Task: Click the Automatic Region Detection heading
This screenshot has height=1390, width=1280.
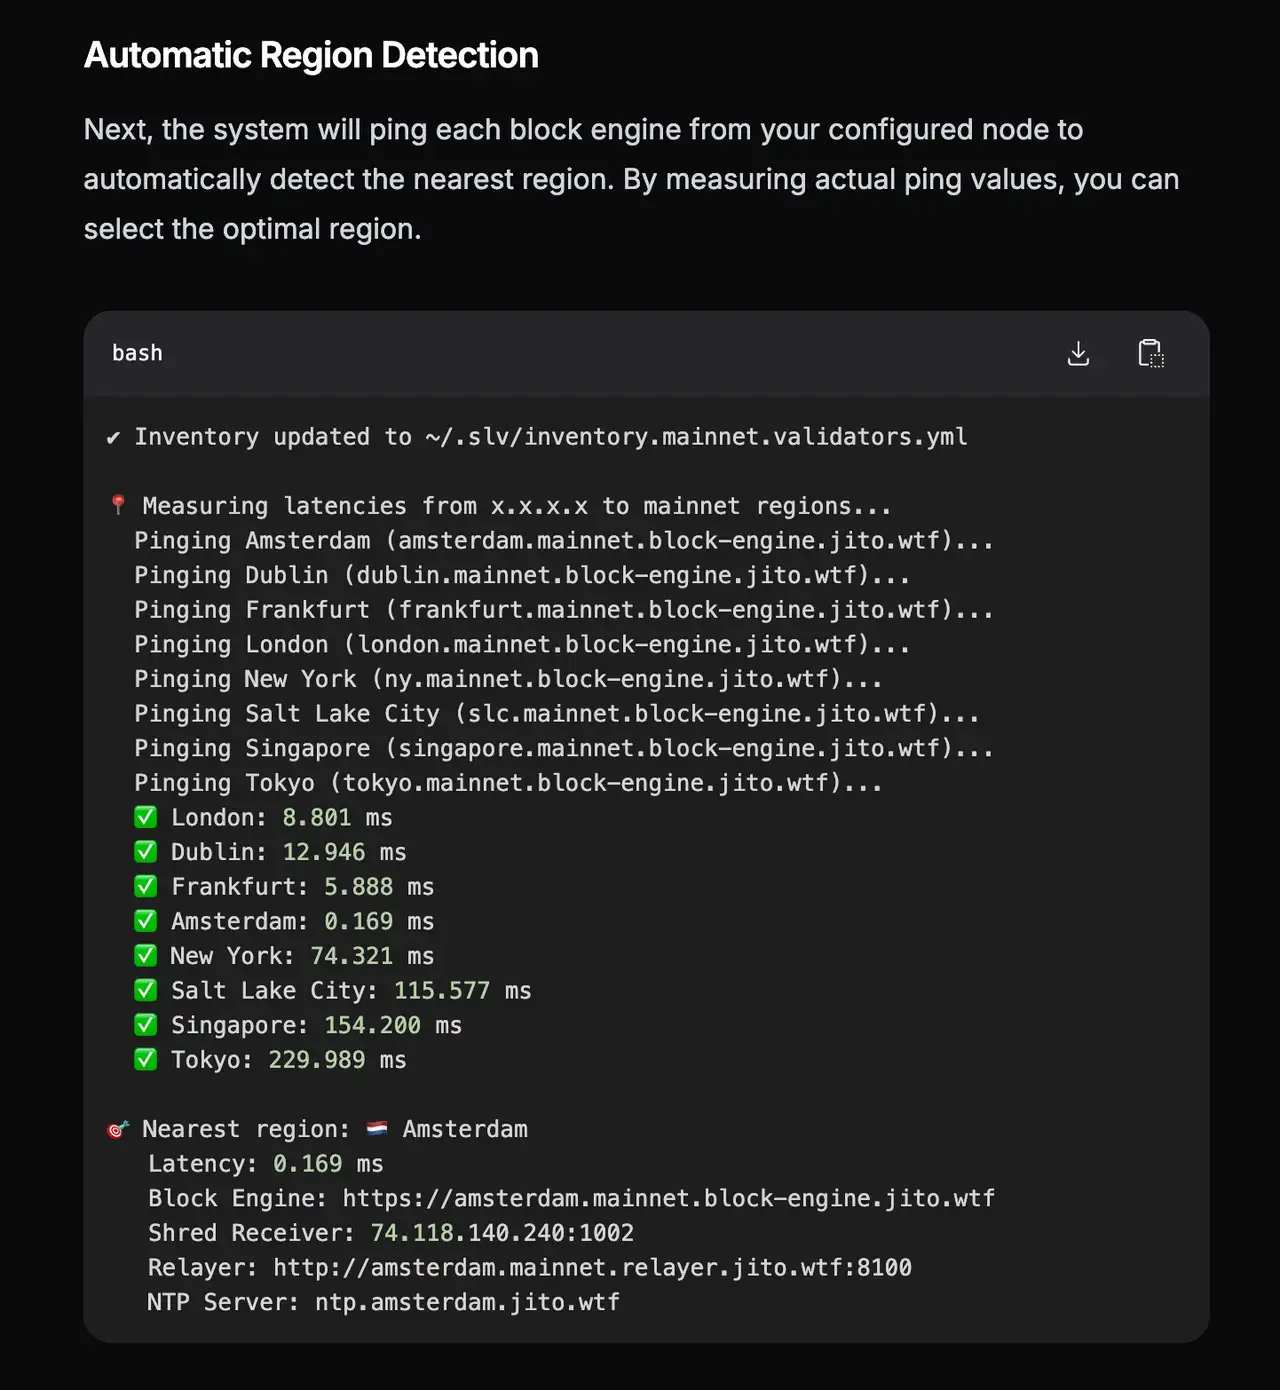Action: pos(311,55)
